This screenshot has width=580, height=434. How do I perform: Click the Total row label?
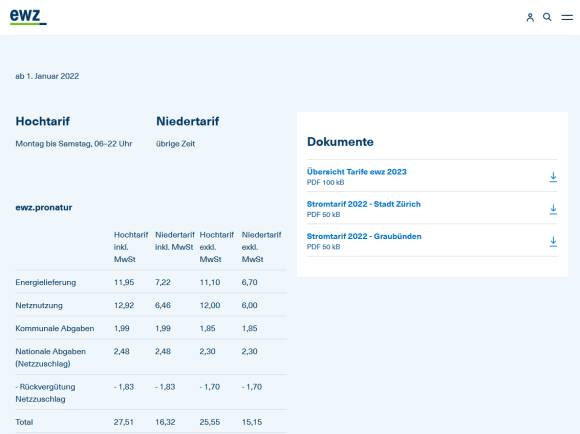click(24, 422)
